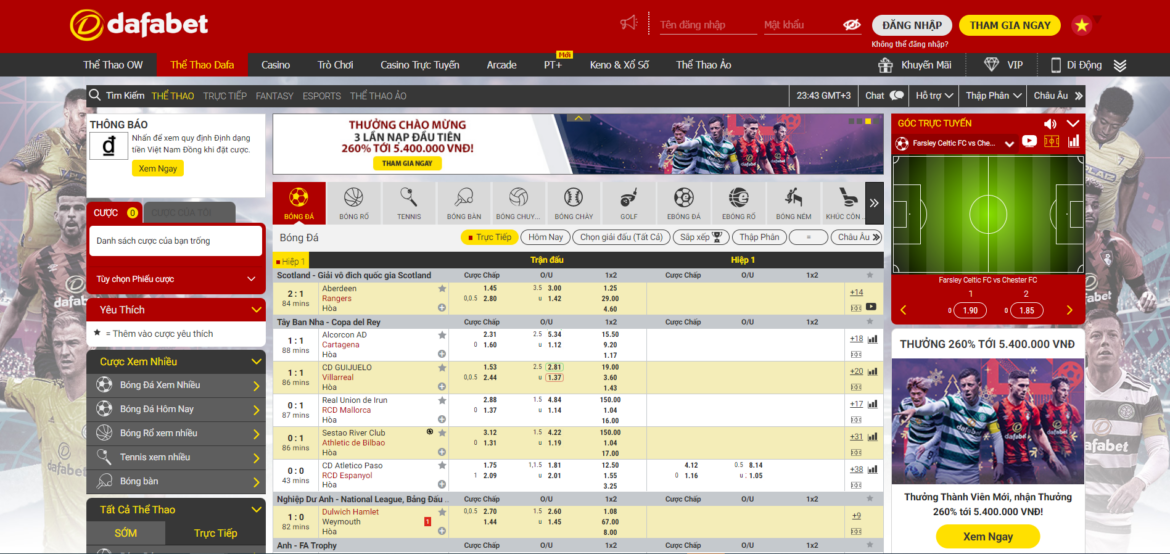Open the Casino Trực Tuyến menu item
1170x554 pixels.
coord(420,65)
